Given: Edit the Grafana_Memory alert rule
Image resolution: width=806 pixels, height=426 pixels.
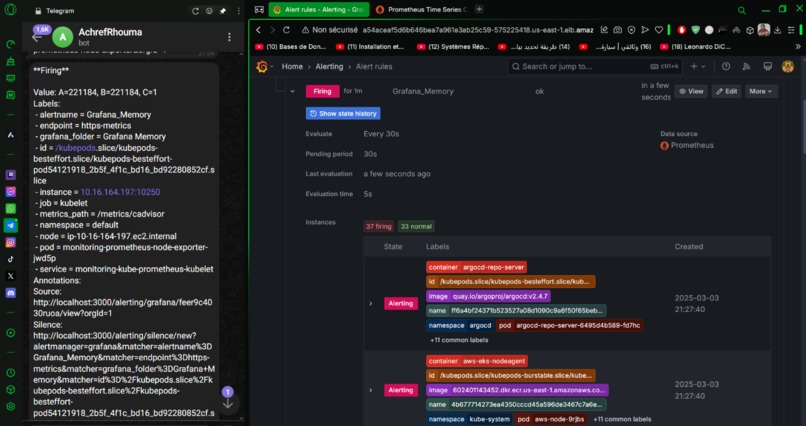Looking at the screenshot, I should tap(726, 91).
